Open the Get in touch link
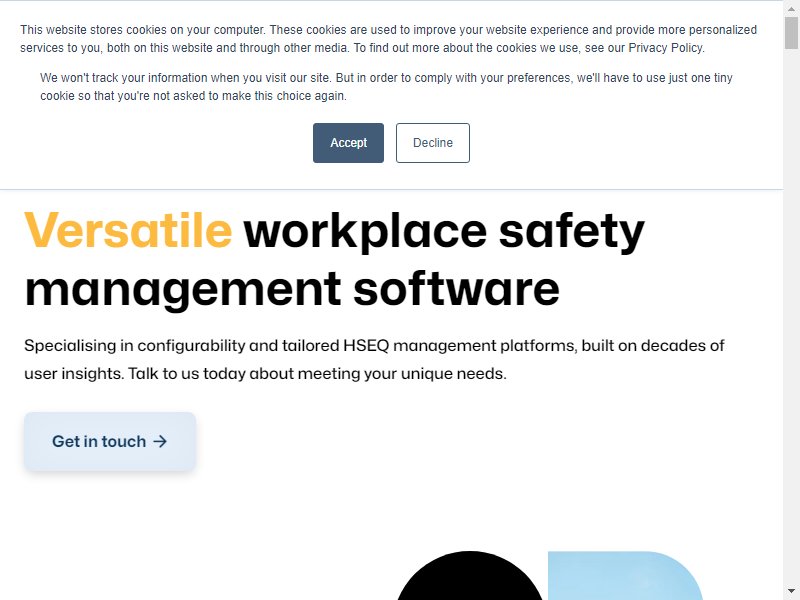This screenshot has height=600, width=800. [110, 441]
